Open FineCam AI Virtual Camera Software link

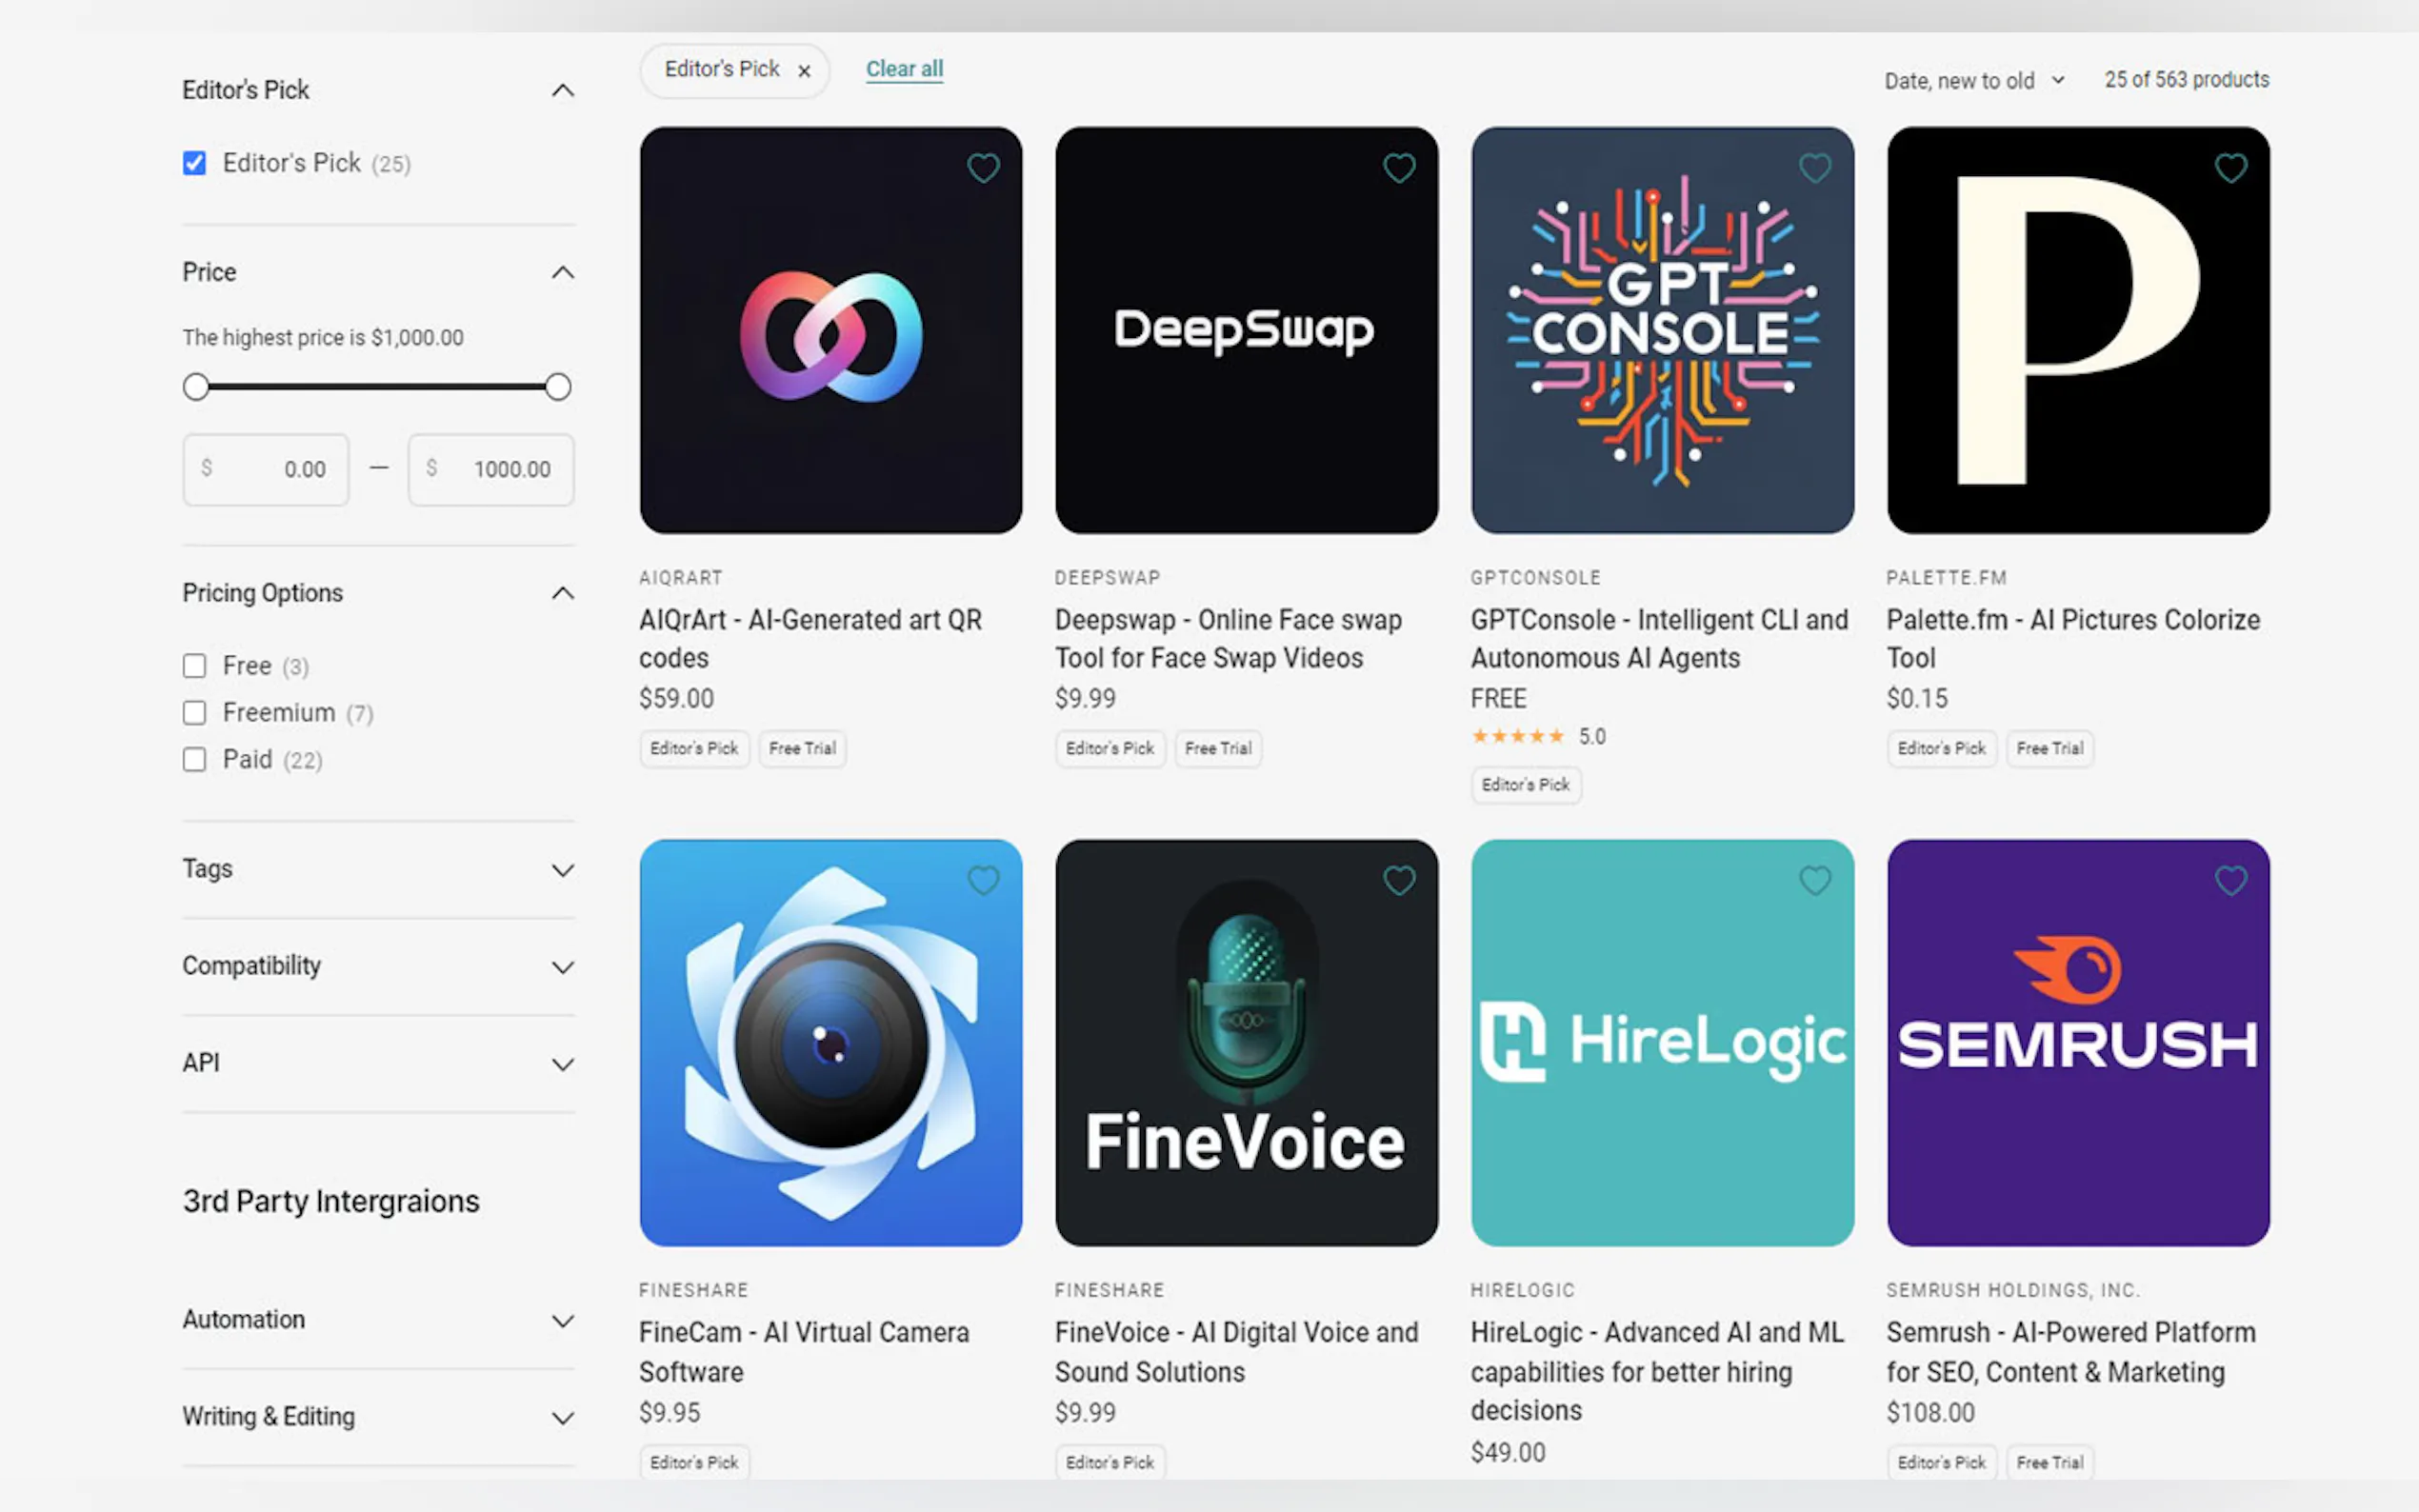pyautogui.click(x=804, y=1352)
